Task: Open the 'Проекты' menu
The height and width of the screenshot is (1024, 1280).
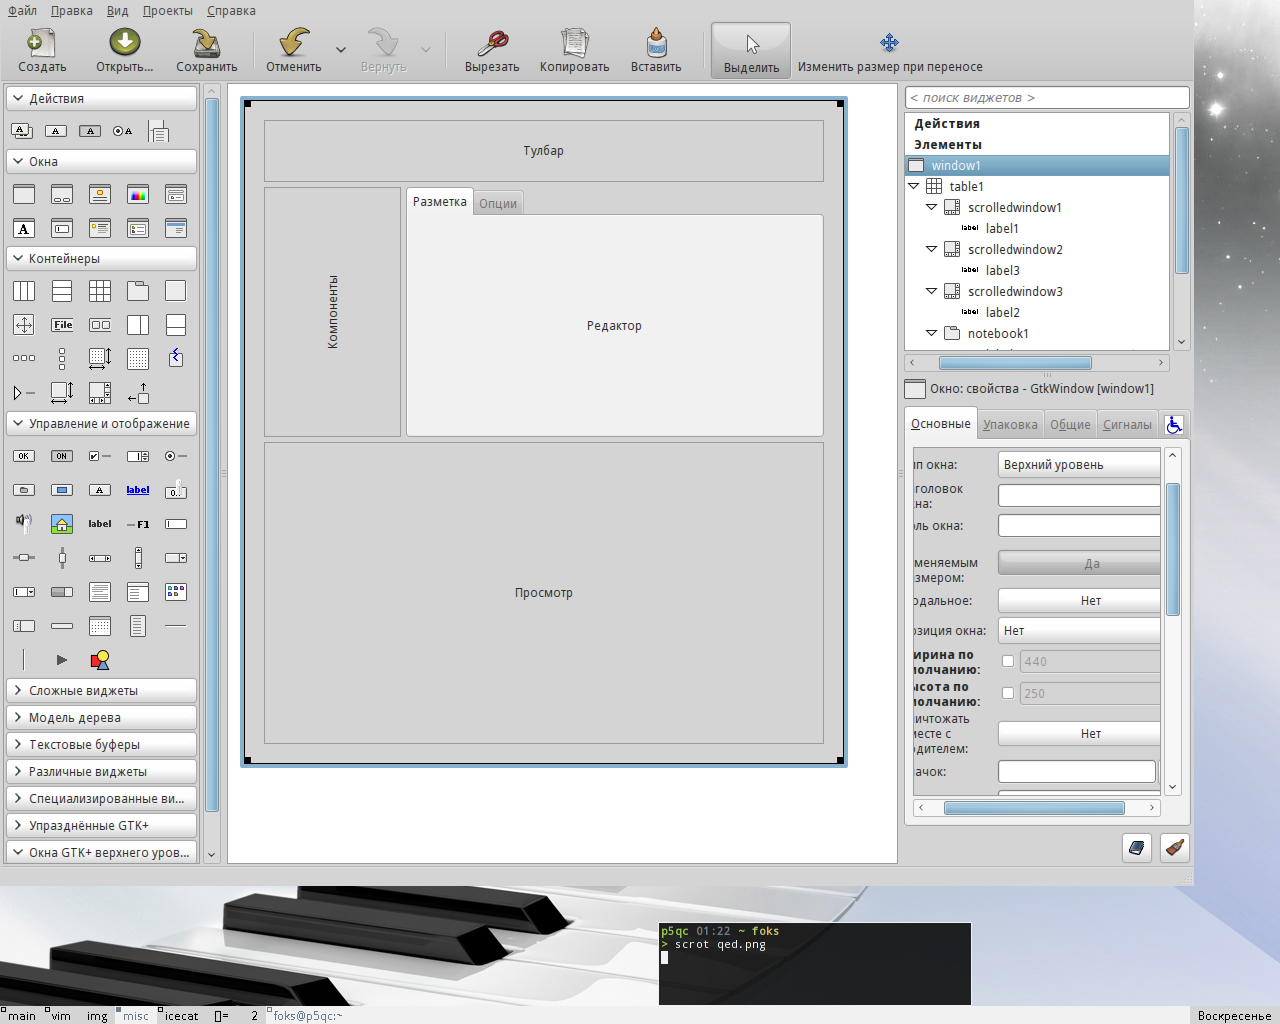Action: (x=168, y=11)
